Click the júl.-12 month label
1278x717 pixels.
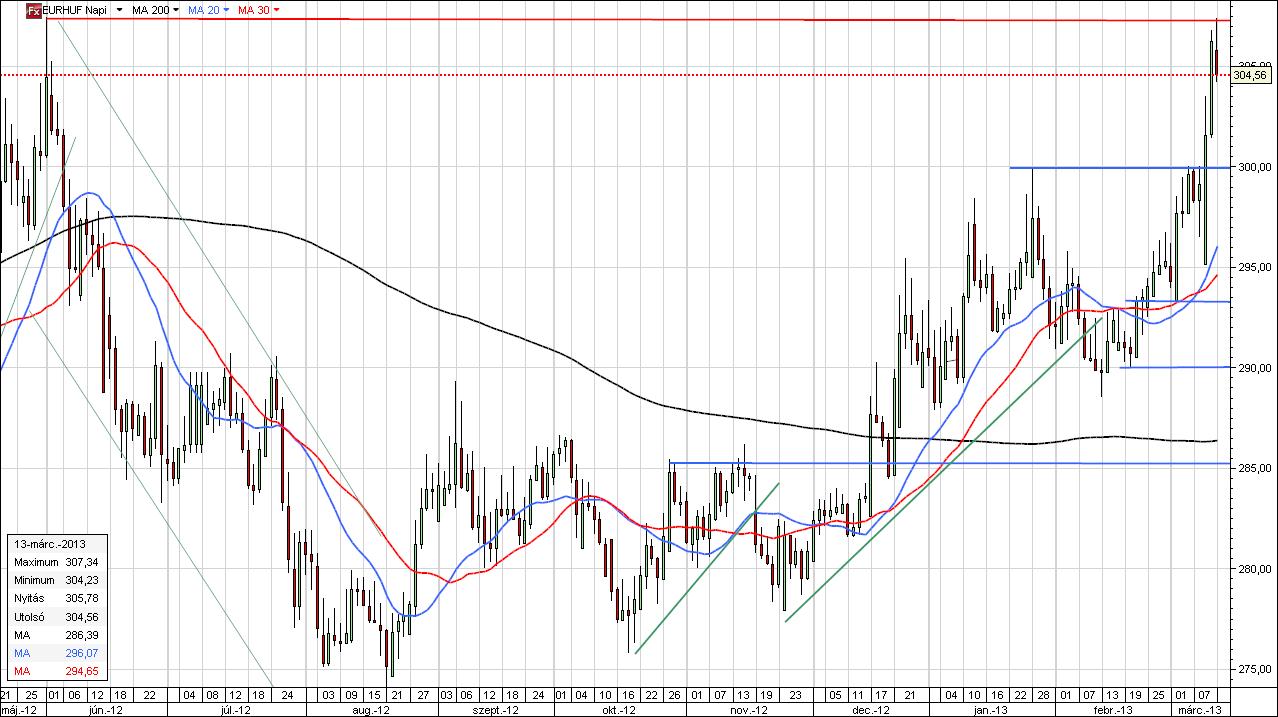pos(234,709)
